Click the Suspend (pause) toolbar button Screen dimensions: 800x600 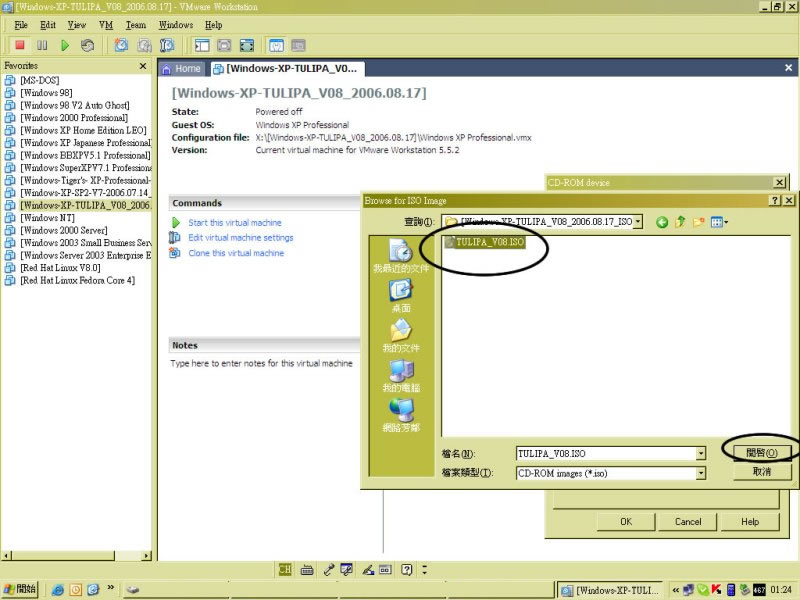[x=42, y=45]
